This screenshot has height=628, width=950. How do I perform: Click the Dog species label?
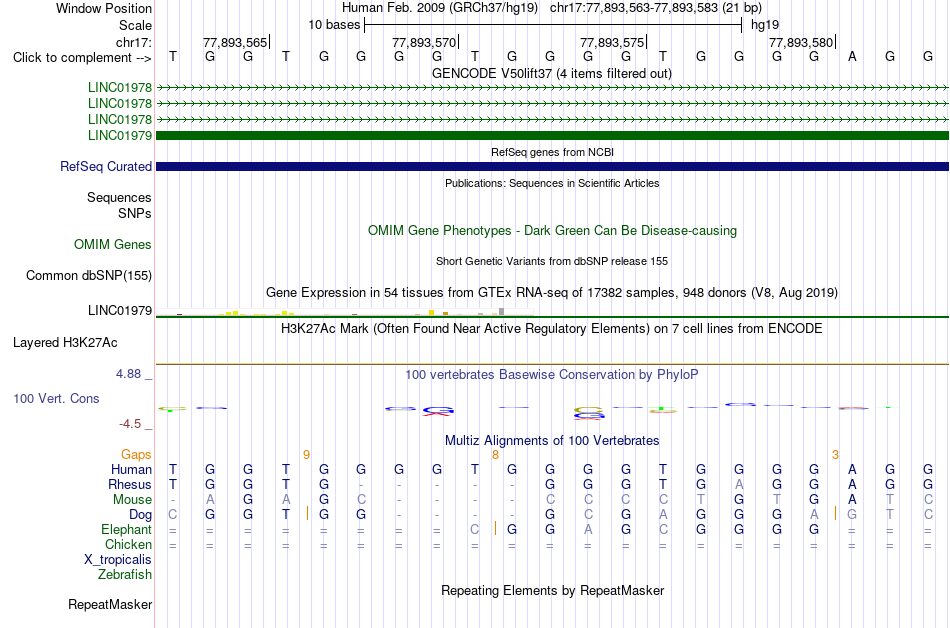coord(140,515)
